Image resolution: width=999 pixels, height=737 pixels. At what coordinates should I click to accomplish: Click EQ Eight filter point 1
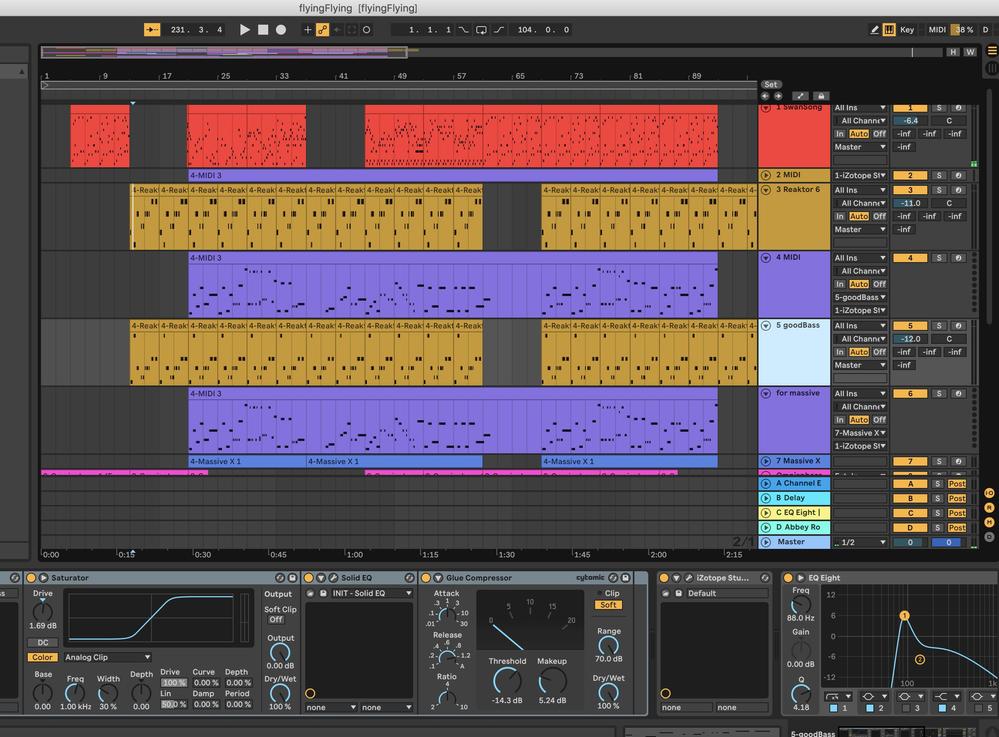point(904,615)
